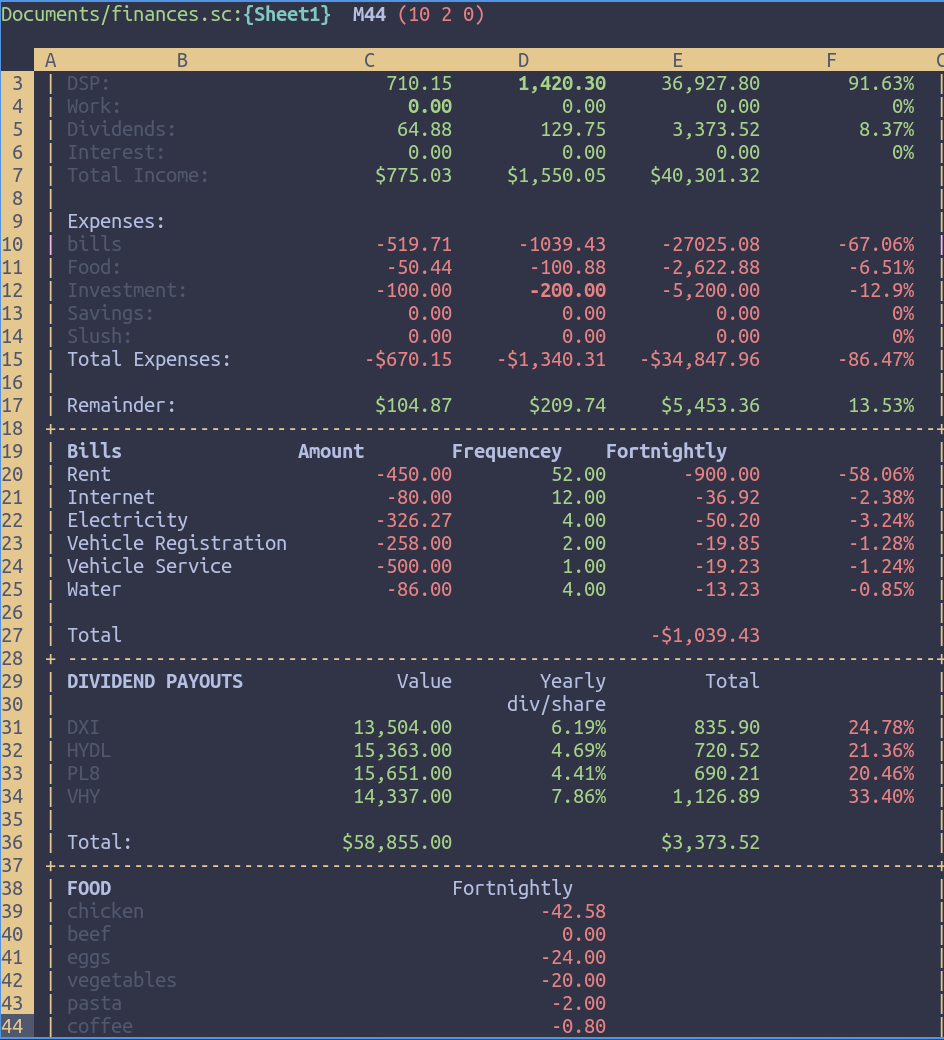Viewport: 944px width, 1040px height.
Task: Click the M44 cell reference indicator
Action: click(369, 14)
